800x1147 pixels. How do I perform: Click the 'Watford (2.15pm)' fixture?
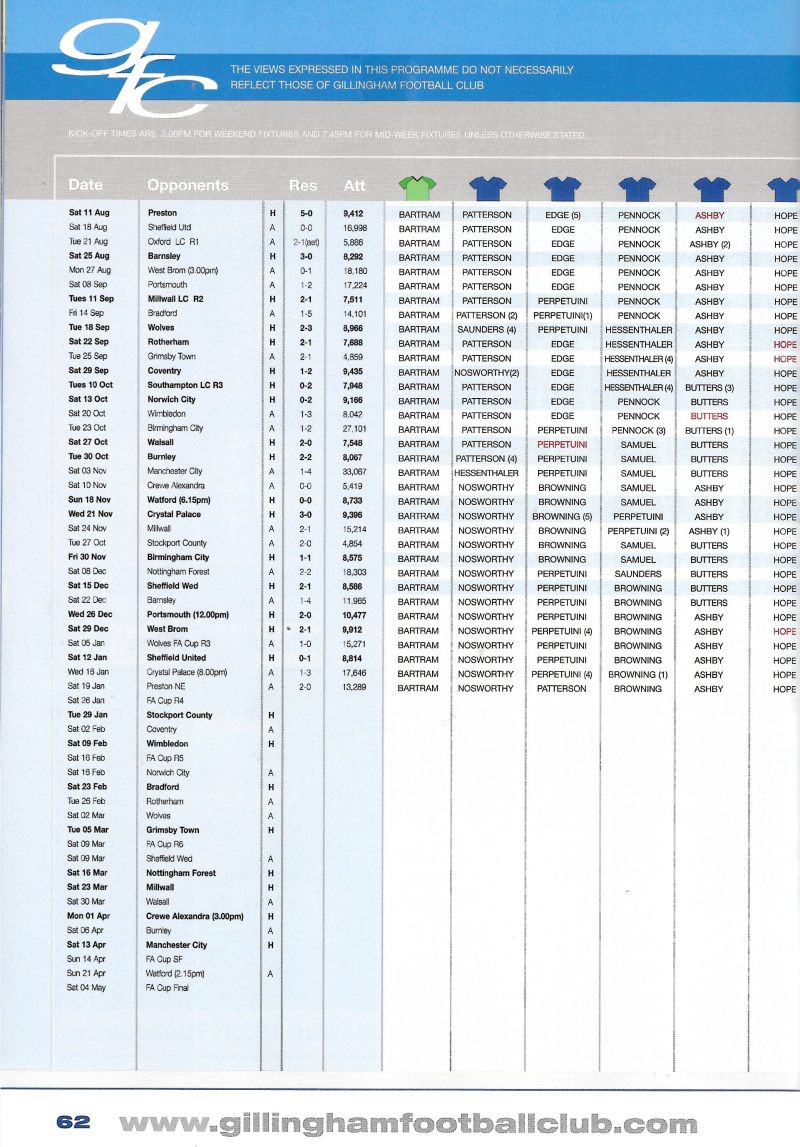[176, 974]
